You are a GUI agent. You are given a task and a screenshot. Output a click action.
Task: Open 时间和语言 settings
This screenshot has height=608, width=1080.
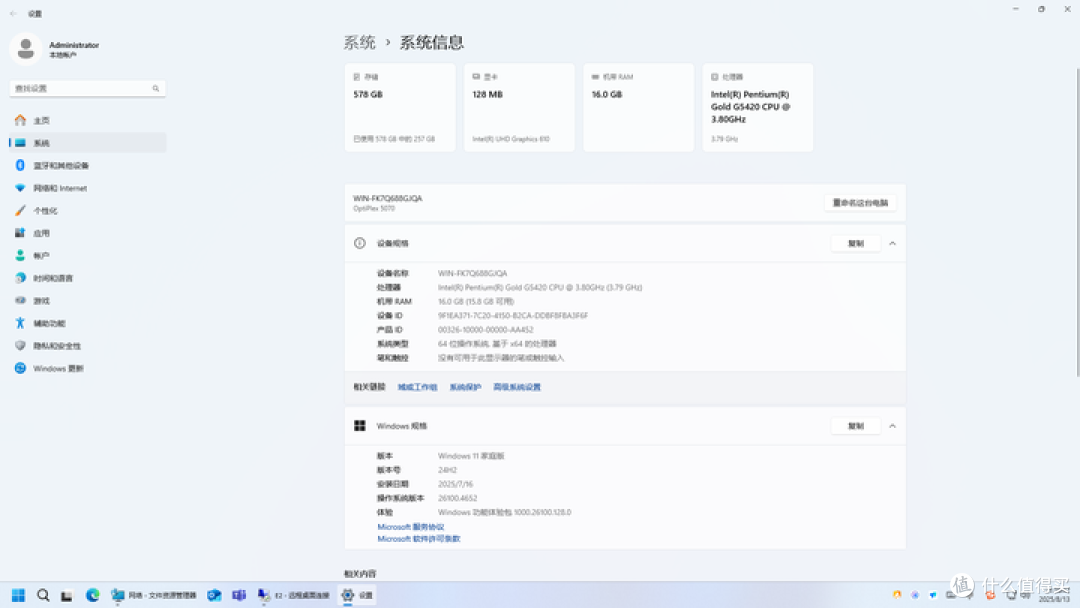click(x=87, y=278)
